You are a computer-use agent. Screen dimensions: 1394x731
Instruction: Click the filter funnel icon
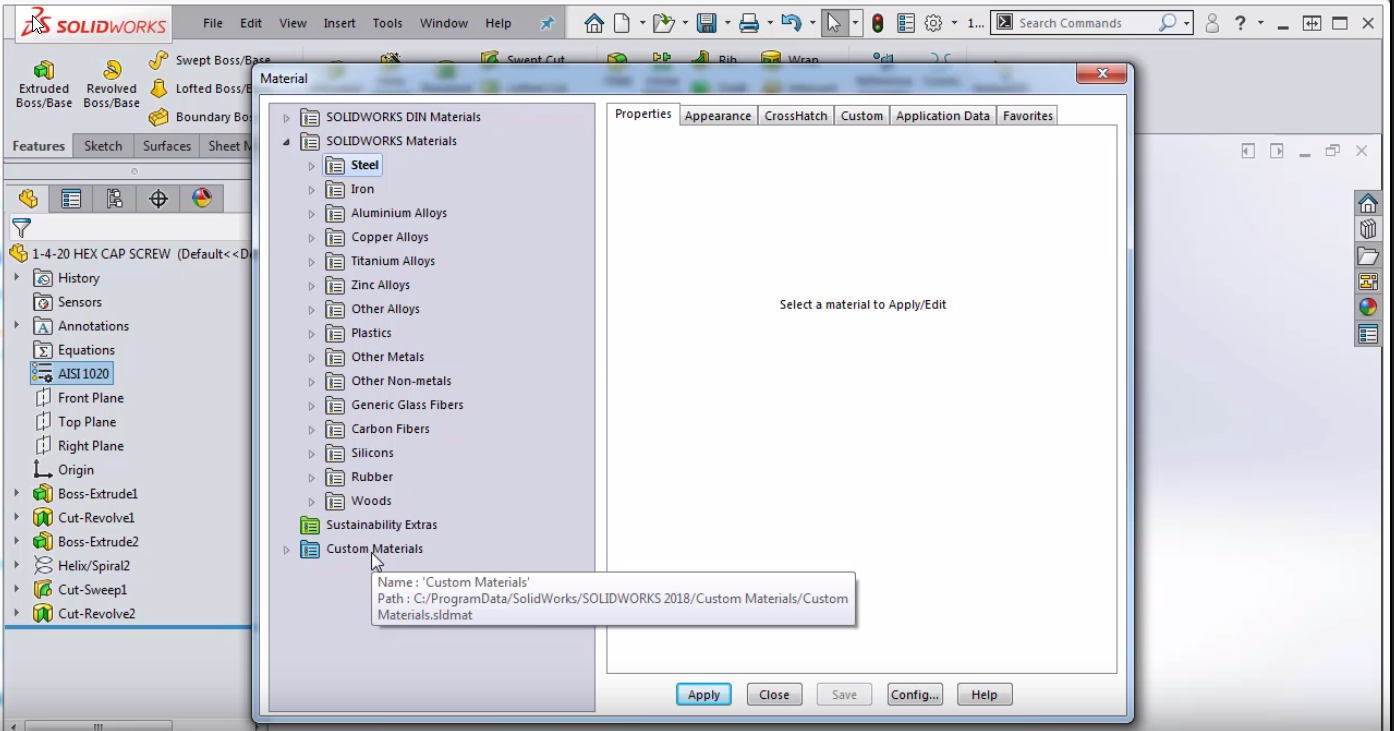(x=21, y=228)
